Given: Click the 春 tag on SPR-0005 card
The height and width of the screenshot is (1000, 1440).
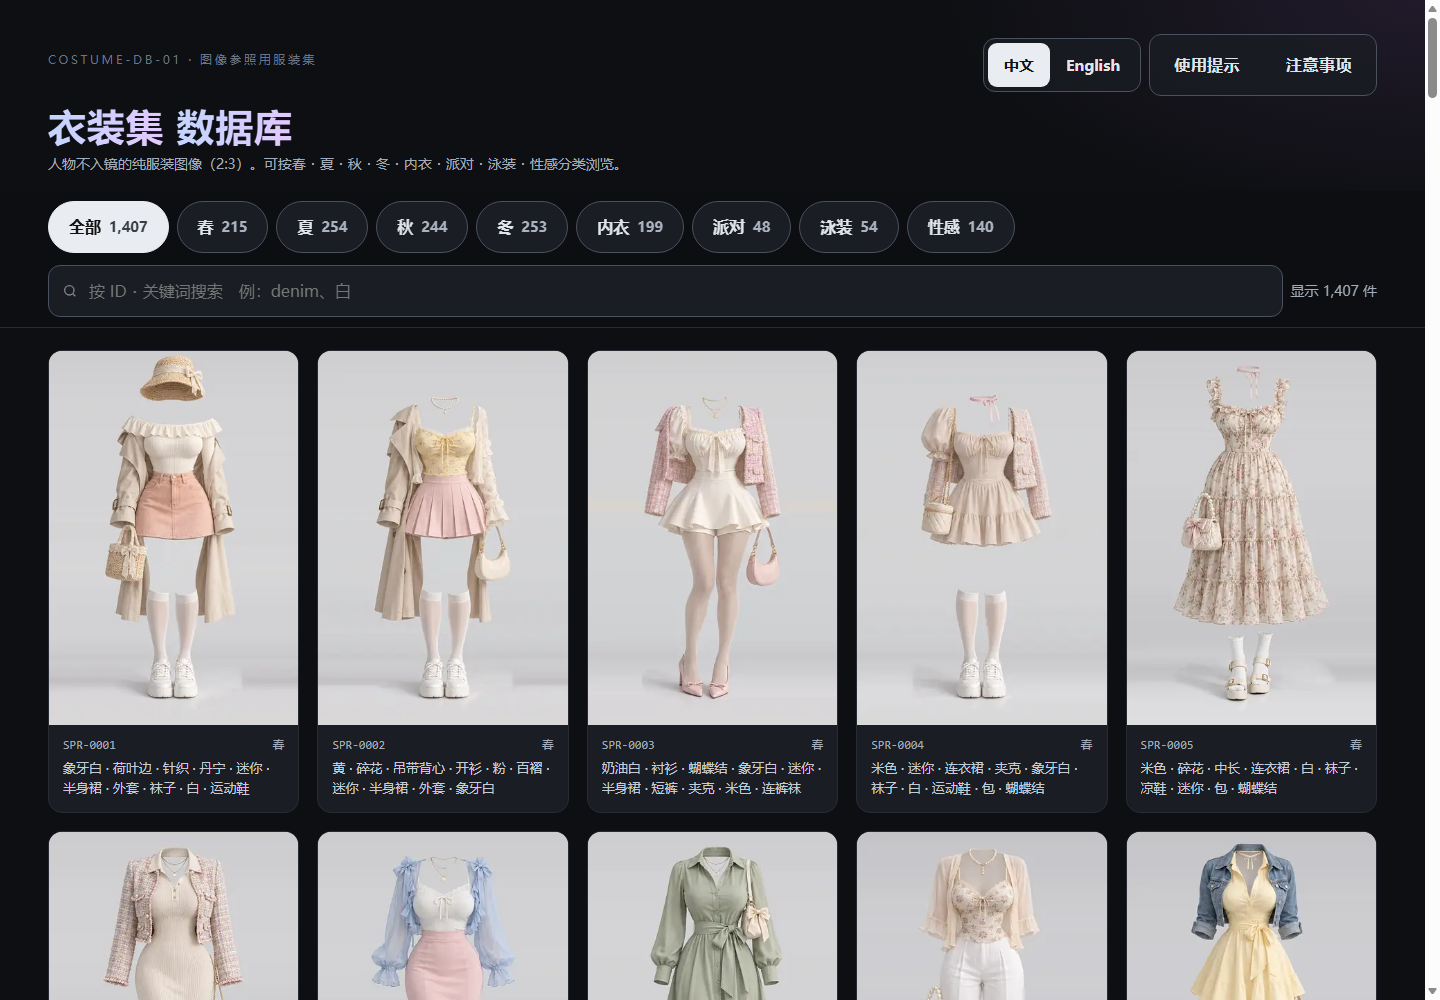Looking at the screenshot, I should click(1356, 745).
